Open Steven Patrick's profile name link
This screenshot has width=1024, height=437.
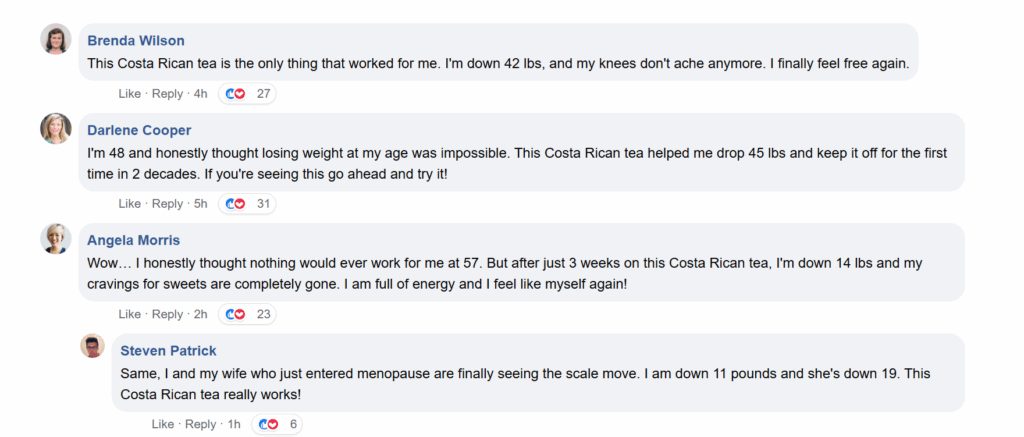point(168,350)
